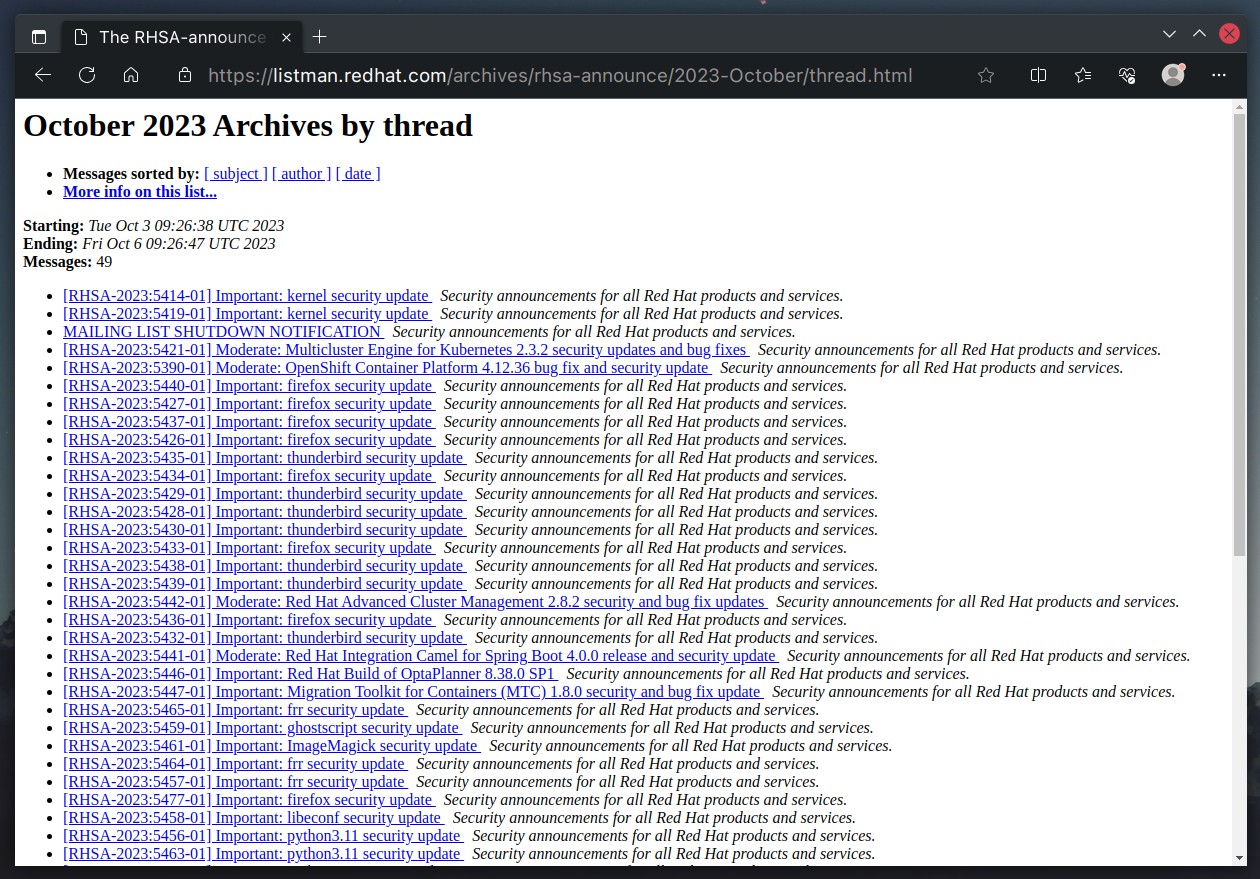Image resolution: width=1260 pixels, height=879 pixels.
Task: Click the vertical scrollbar thumb
Action: [x=1239, y=335]
